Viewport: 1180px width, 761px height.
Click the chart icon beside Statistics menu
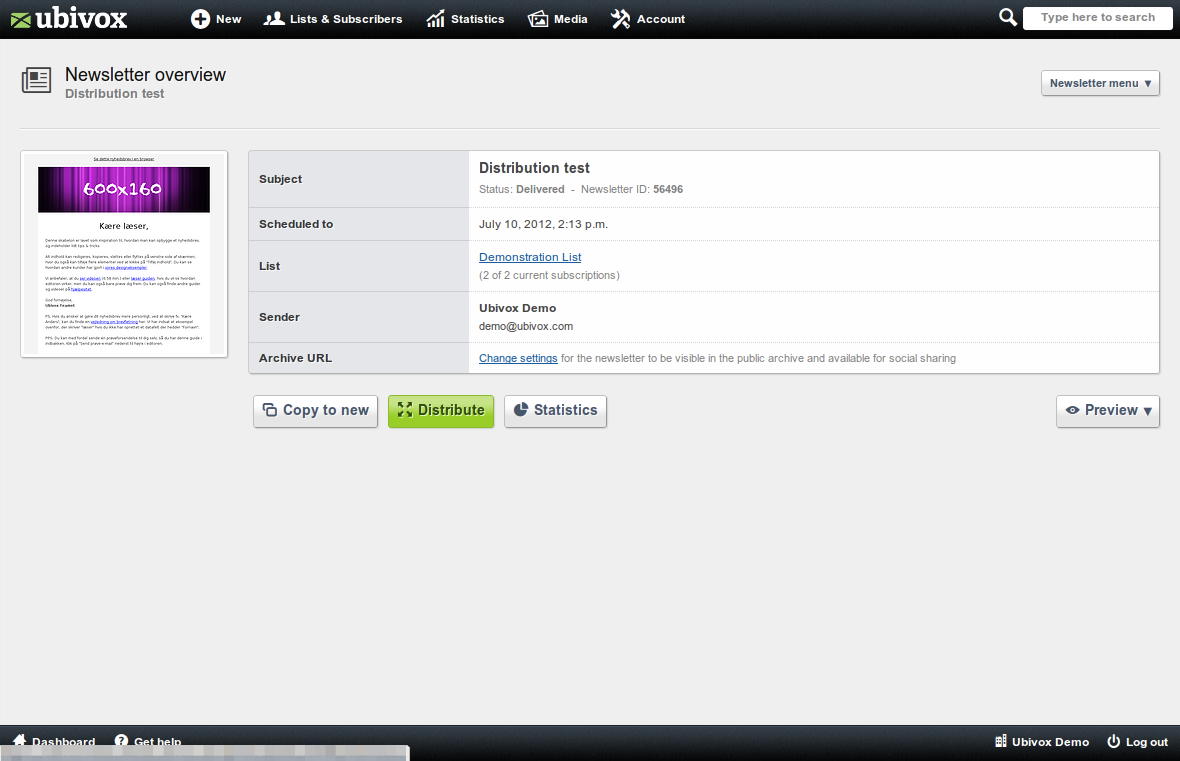[x=436, y=19]
